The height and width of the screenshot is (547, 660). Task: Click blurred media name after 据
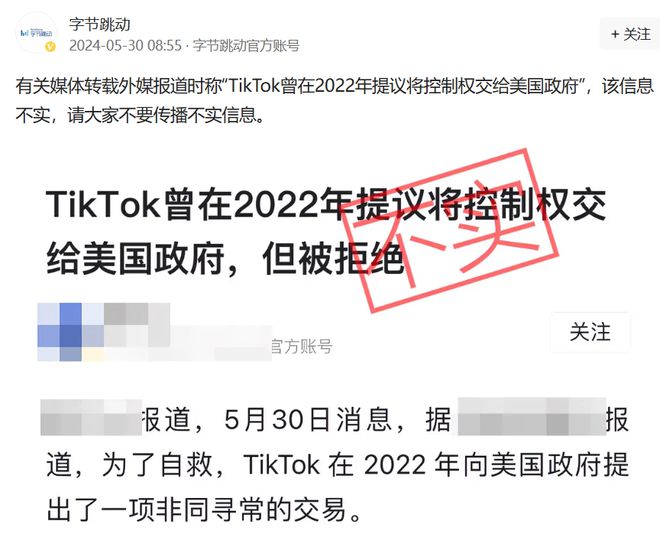[531, 416]
